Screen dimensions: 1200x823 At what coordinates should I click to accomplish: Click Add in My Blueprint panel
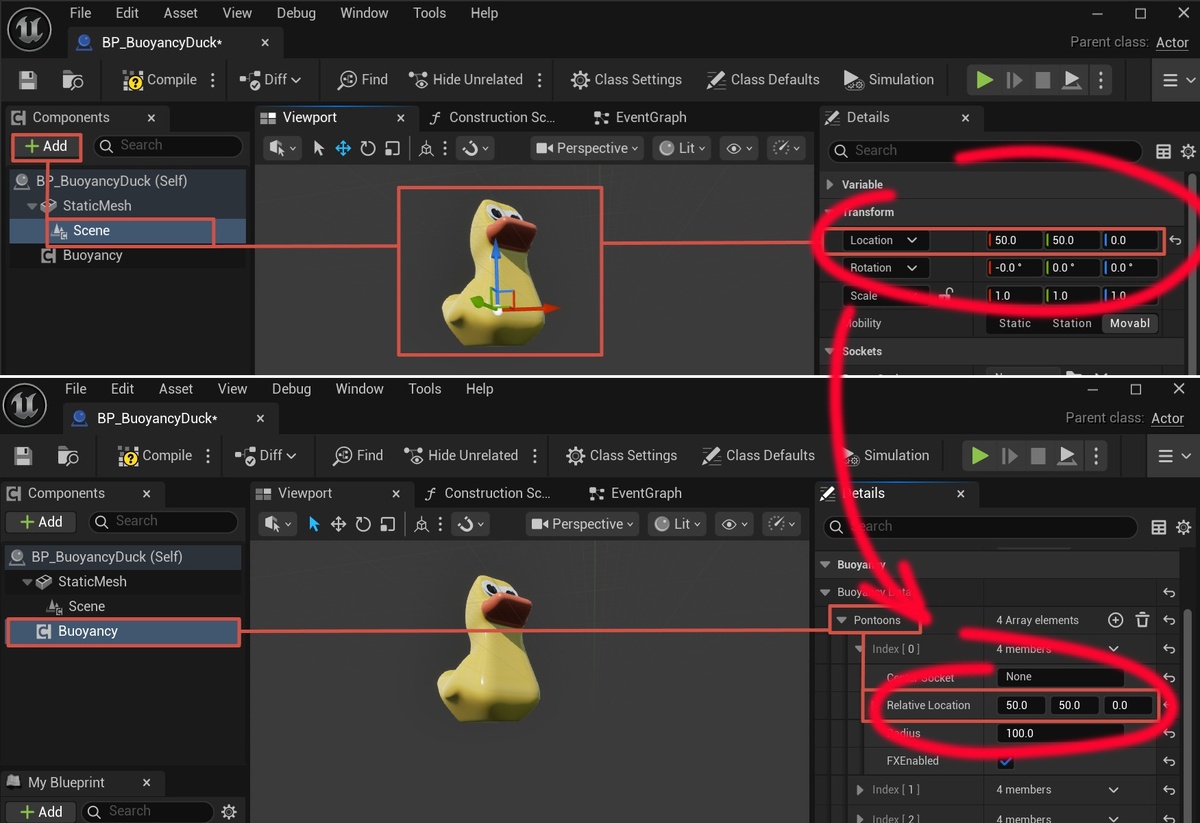(x=42, y=812)
